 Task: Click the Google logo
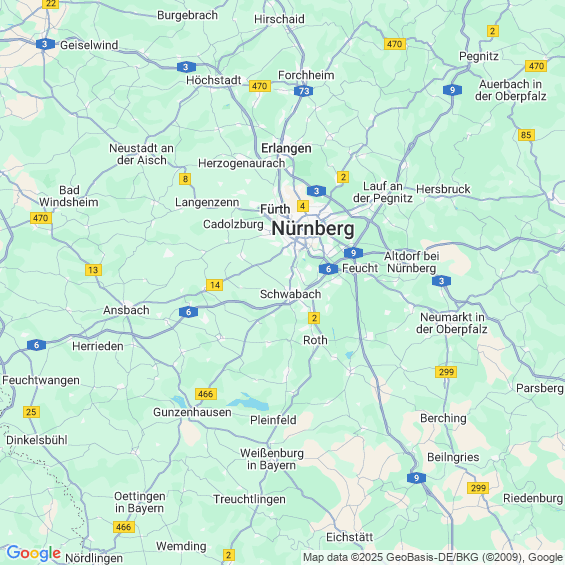[x=34, y=553]
